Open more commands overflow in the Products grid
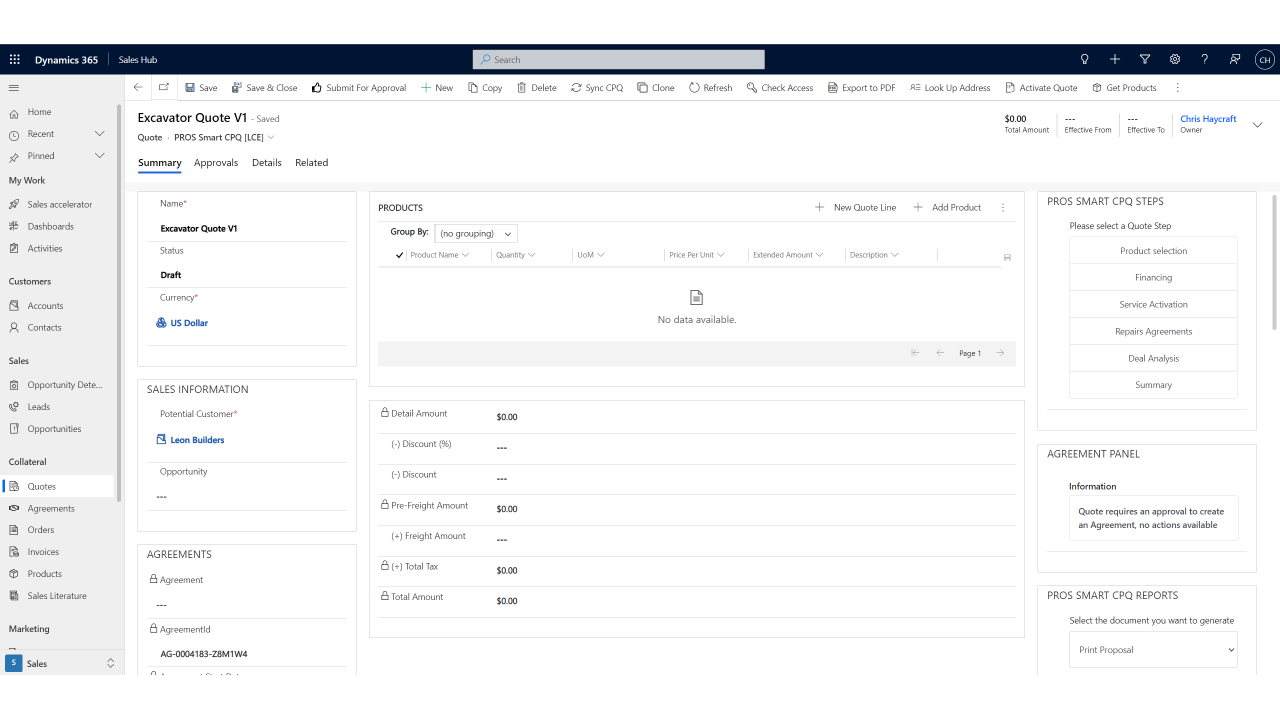1280x720 pixels. pos(1003,208)
